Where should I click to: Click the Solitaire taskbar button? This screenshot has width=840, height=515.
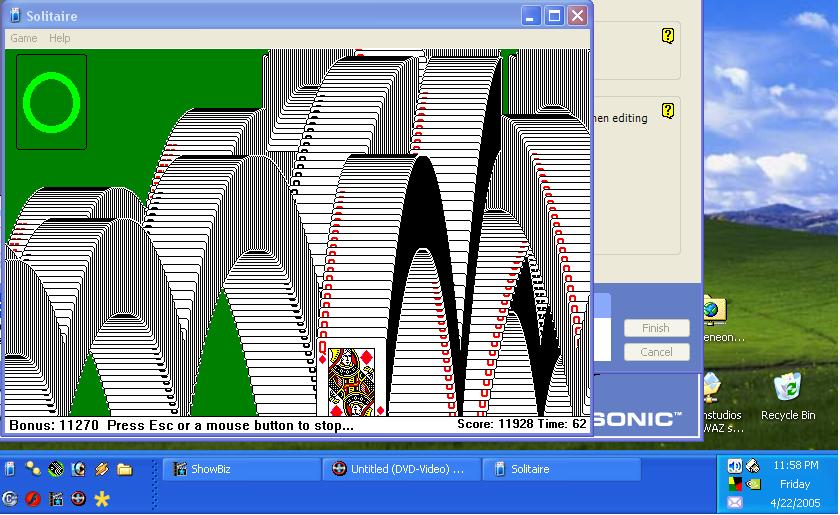click(x=560, y=469)
